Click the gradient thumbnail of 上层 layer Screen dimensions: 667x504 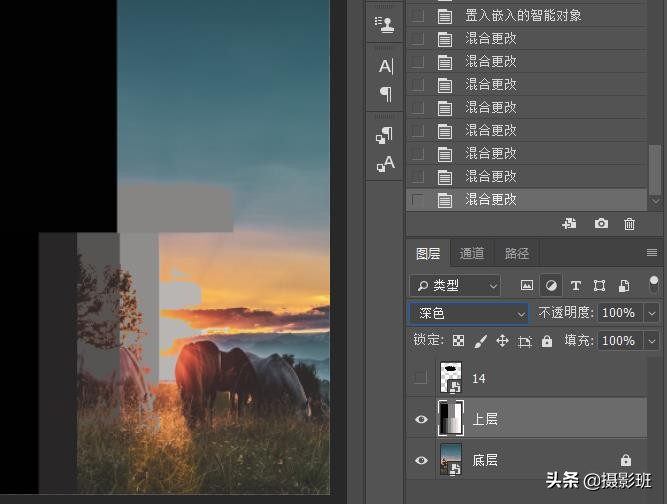(450, 418)
